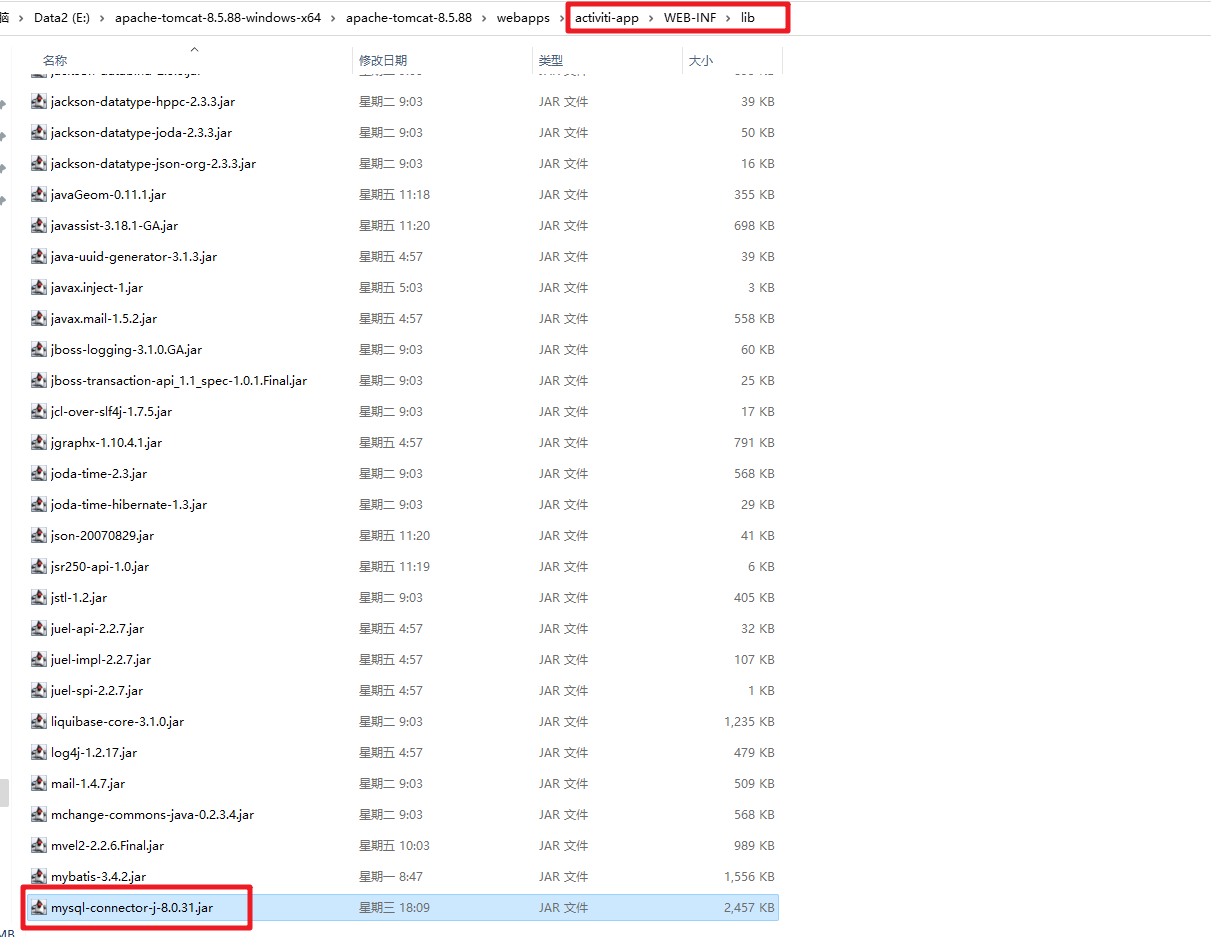Click the json-20070829.jar file icon
This screenshot has width=1211, height=937.
pyautogui.click(x=39, y=536)
